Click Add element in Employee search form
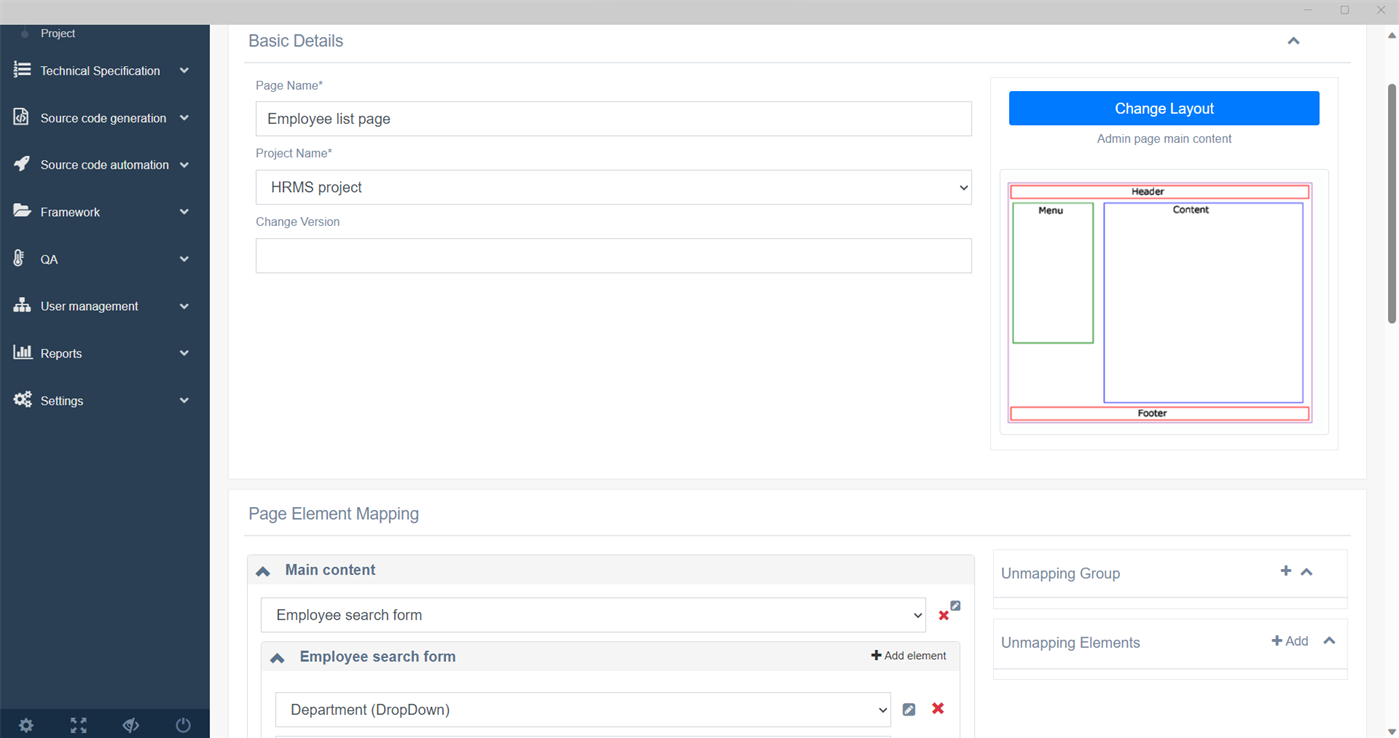Viewport: 1399px width, 738px height. coord(908,656)
